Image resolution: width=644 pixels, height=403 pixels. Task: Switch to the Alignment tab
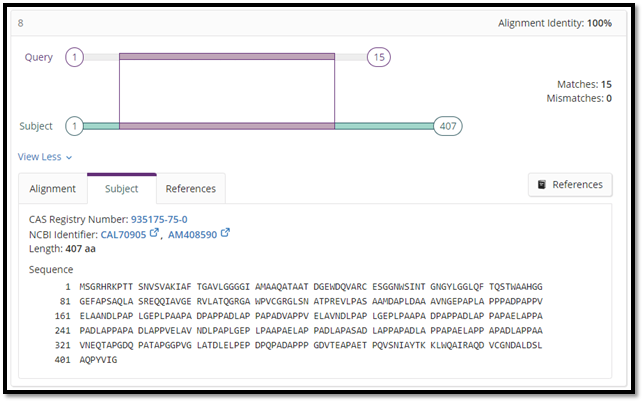pos(52,188)
